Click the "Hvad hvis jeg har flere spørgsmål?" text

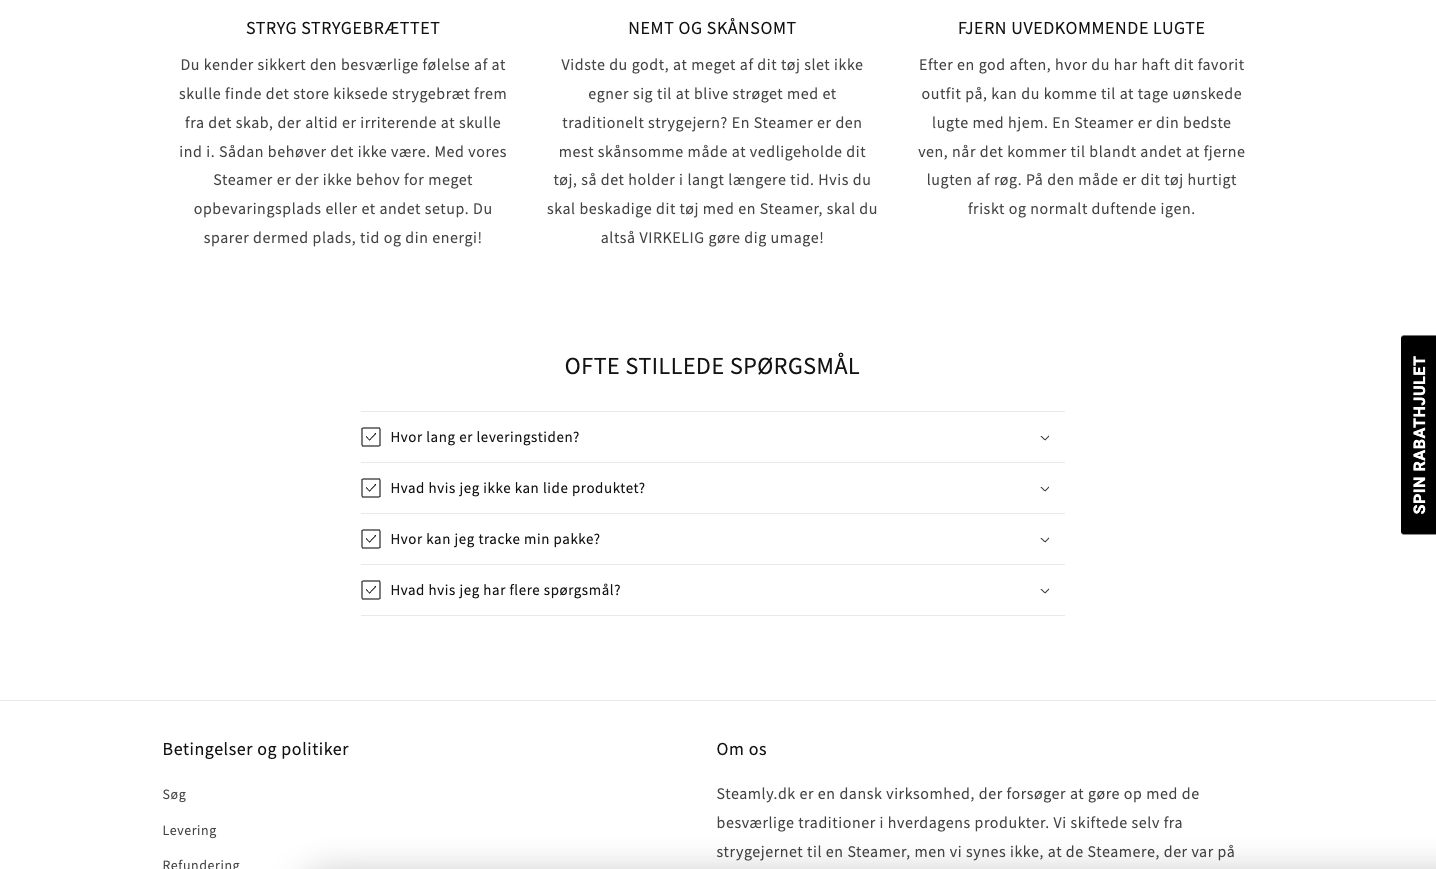pos(505,590)
